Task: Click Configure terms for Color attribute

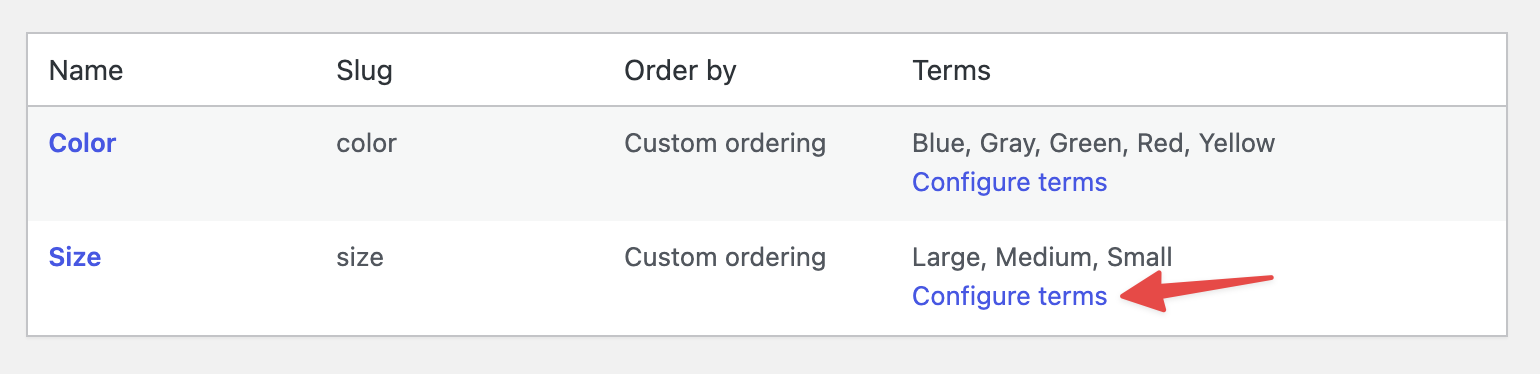Action: [1009, 182]
